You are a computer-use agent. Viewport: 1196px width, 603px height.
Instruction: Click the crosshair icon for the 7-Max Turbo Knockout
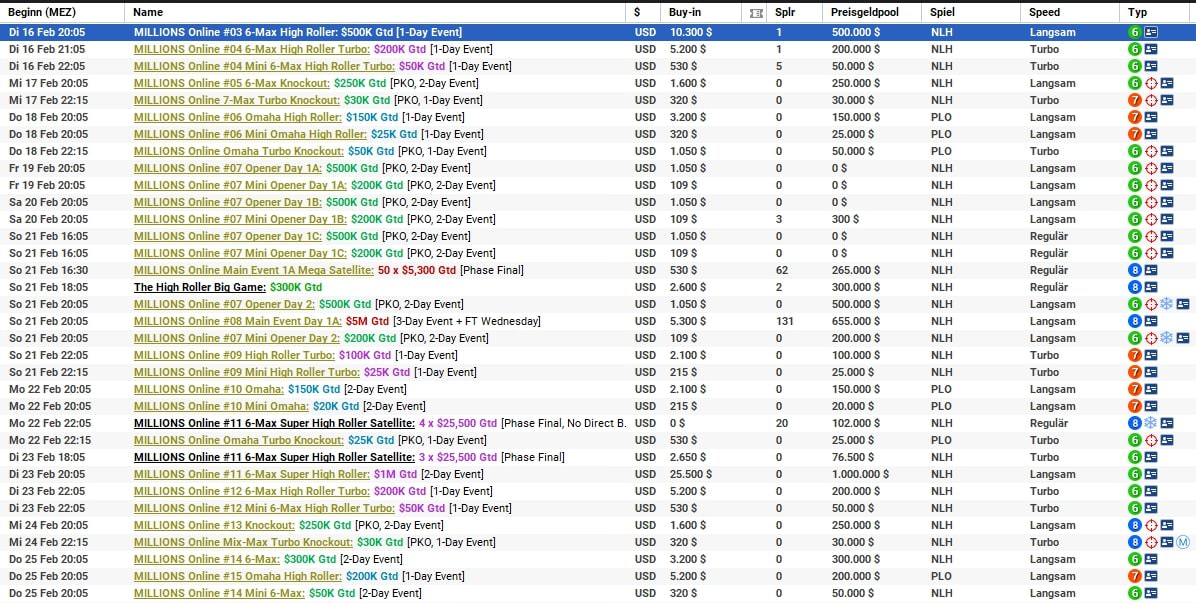point(1151,100)
